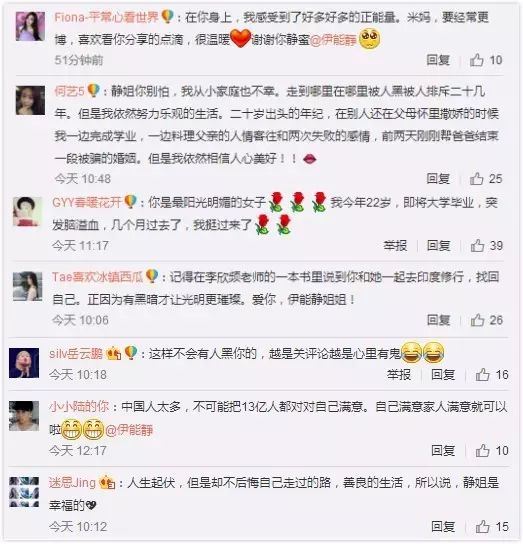Open silv岳云鹏's avatar thumbnail
Image resolution: width=523 pixels, height=544 pixels.
(24, 363)
